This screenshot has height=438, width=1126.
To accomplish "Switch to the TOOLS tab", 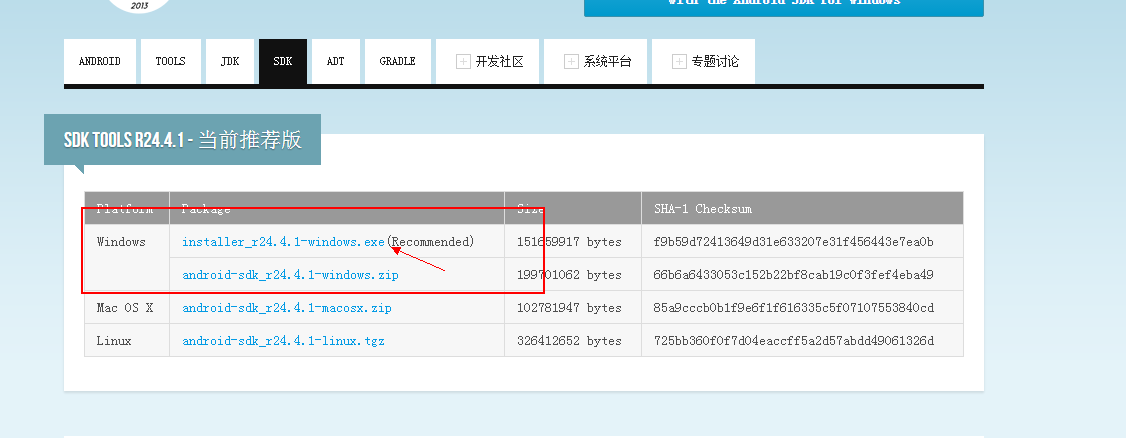I will 171,62.
